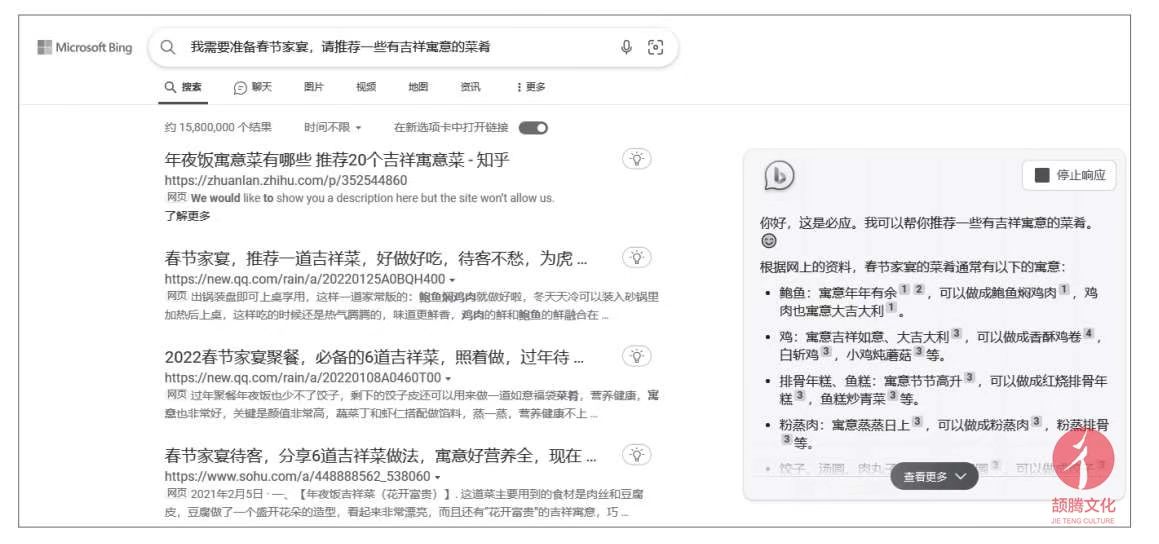Switch to the 资讯 tab
Screen dimensions: 1159x544
(x=470, y=87)
